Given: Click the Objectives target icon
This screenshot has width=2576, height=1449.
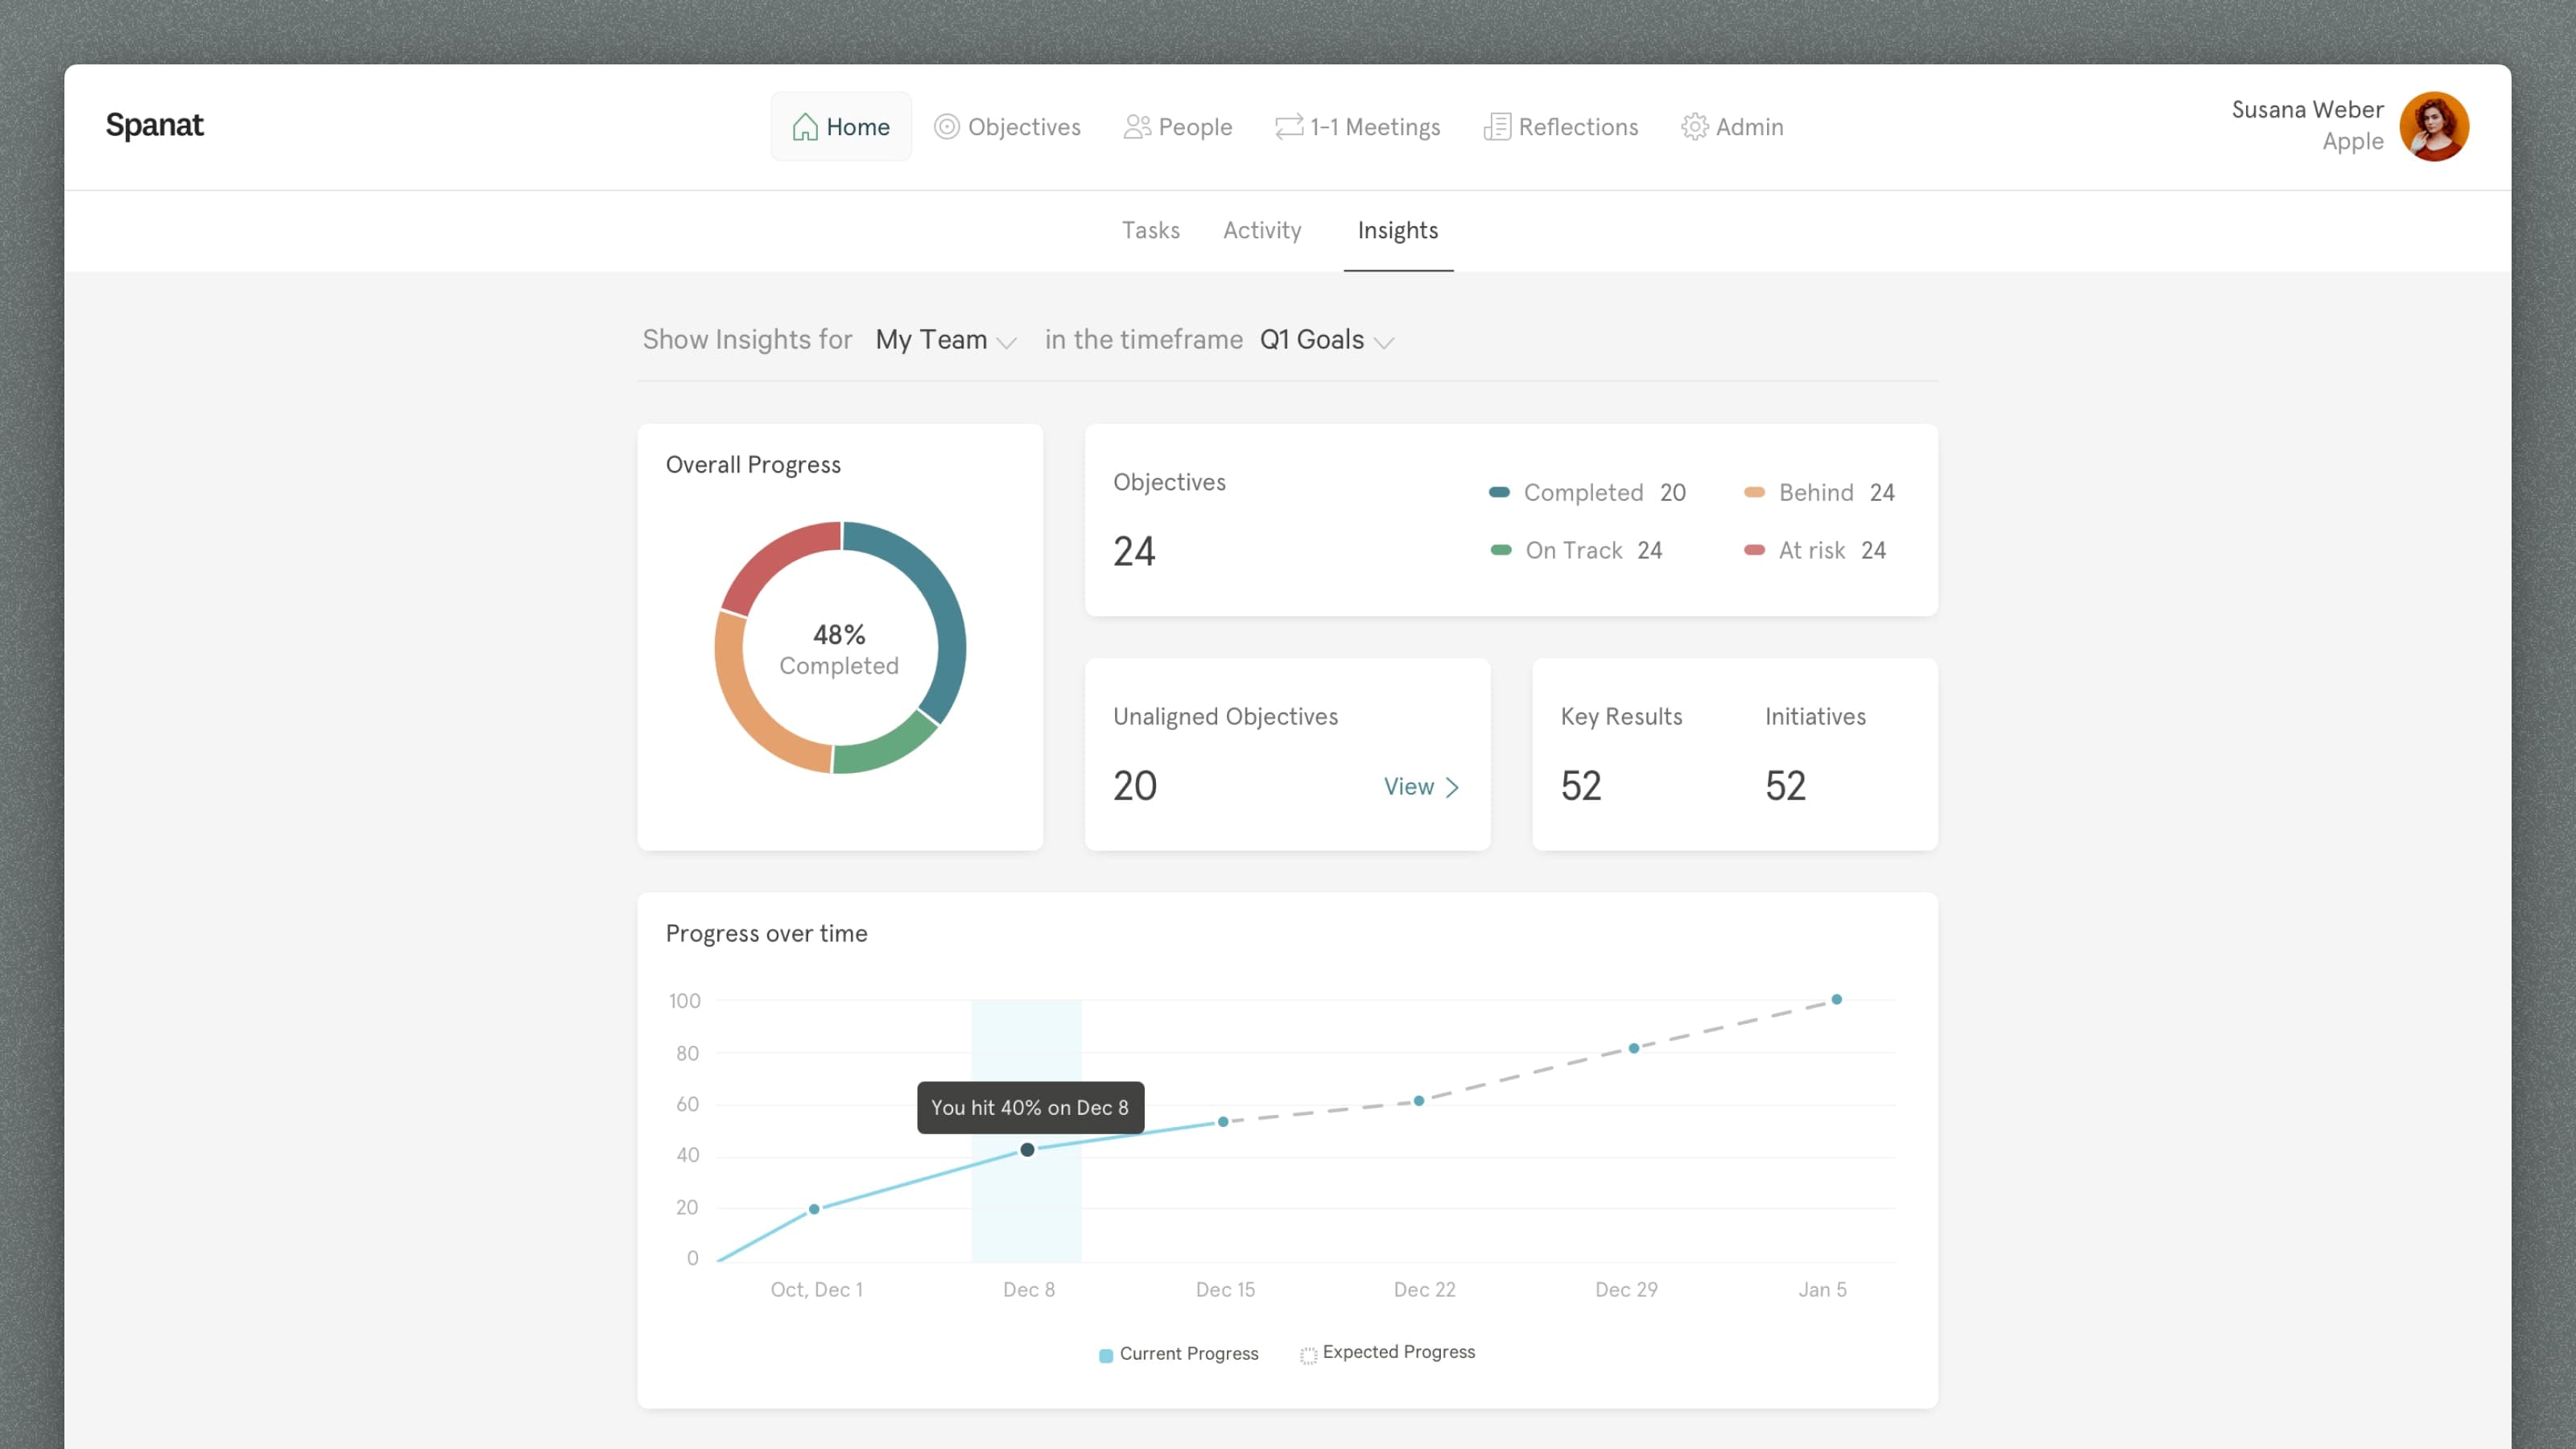Looking at the screenshot, I should point(946,127).
